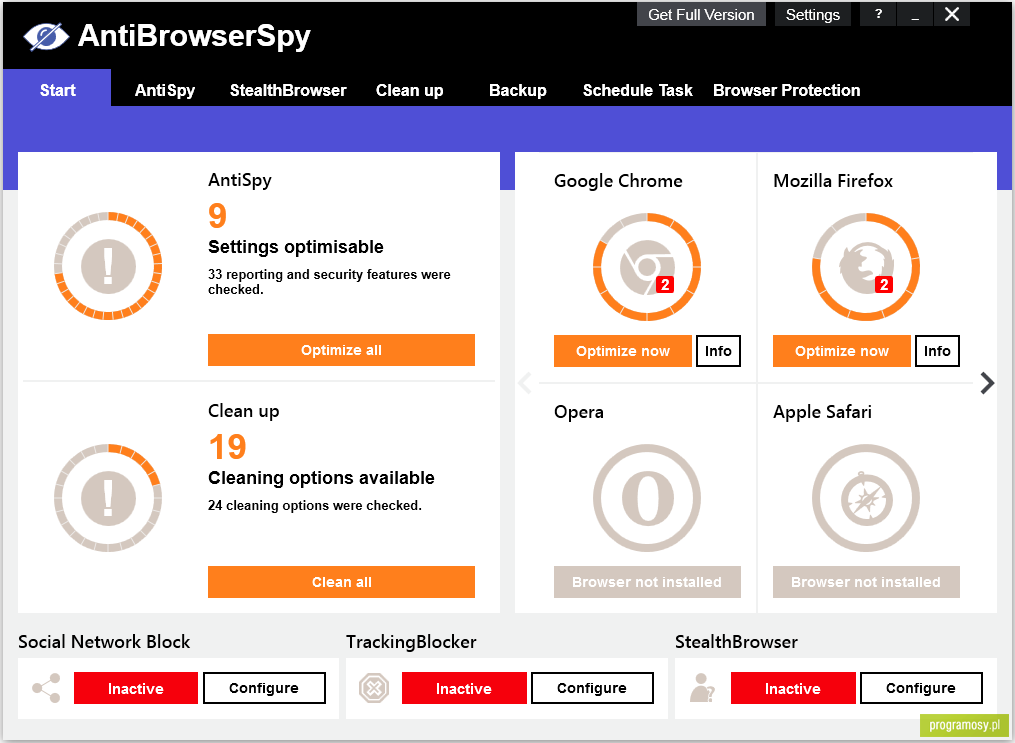Image resolution: width=1015 pixels, height=743 pixels.
Task: Show next browsers with right chevron
Action: pyautogui.click(x=987, y=383)
